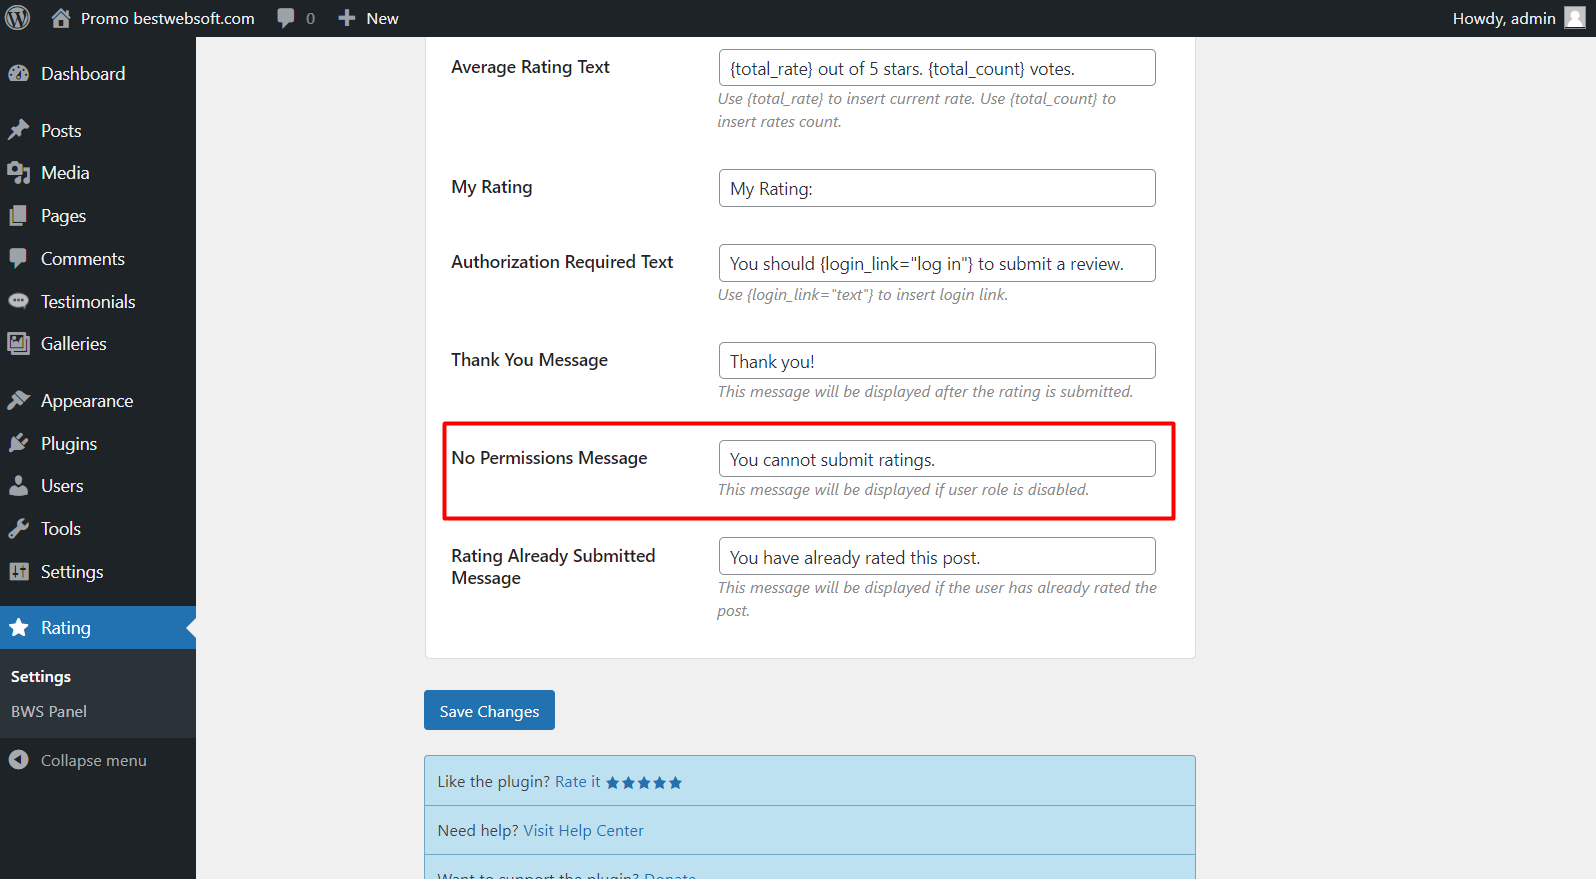Click the Promo bestwebsoft.com site link
Viewport: 1596px width, 879px height.
pos(168,18)
